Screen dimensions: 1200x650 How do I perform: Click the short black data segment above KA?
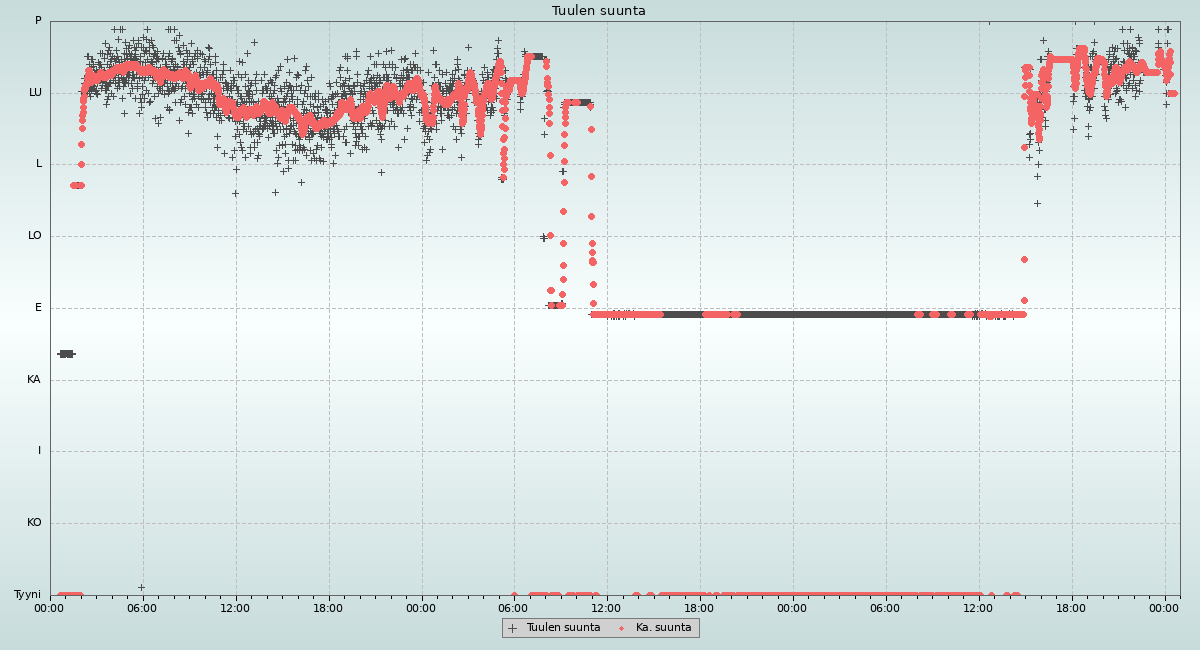click(x=66, y=354)
